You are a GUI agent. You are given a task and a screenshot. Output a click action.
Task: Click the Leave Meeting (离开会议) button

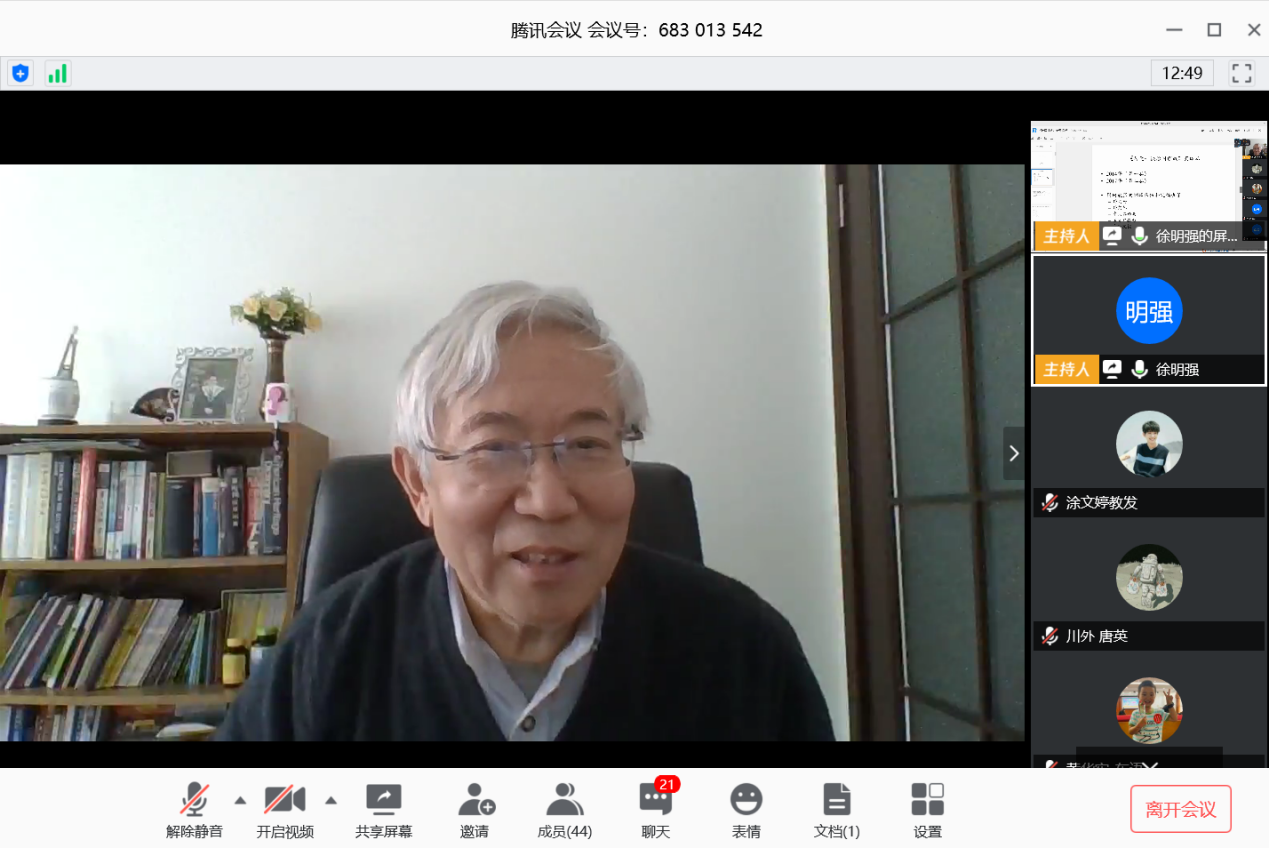pos(1180,809)
